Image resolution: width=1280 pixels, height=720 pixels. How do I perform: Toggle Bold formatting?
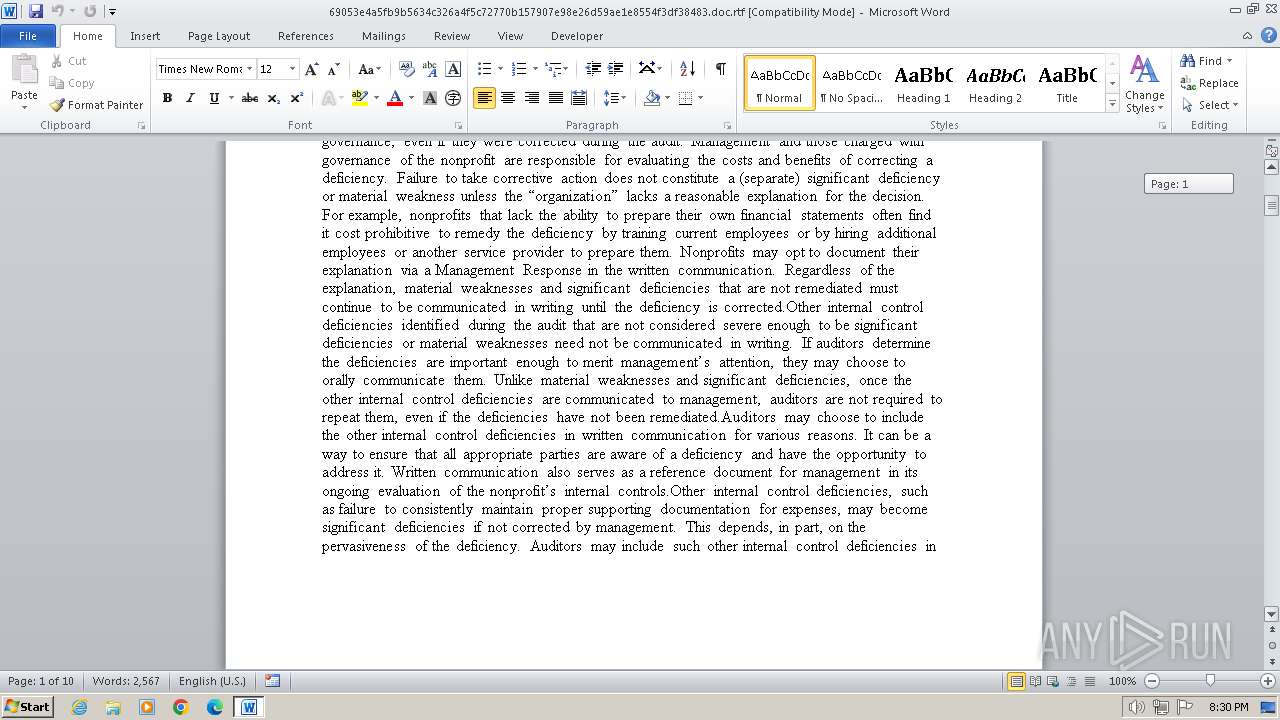pos(167,98)
